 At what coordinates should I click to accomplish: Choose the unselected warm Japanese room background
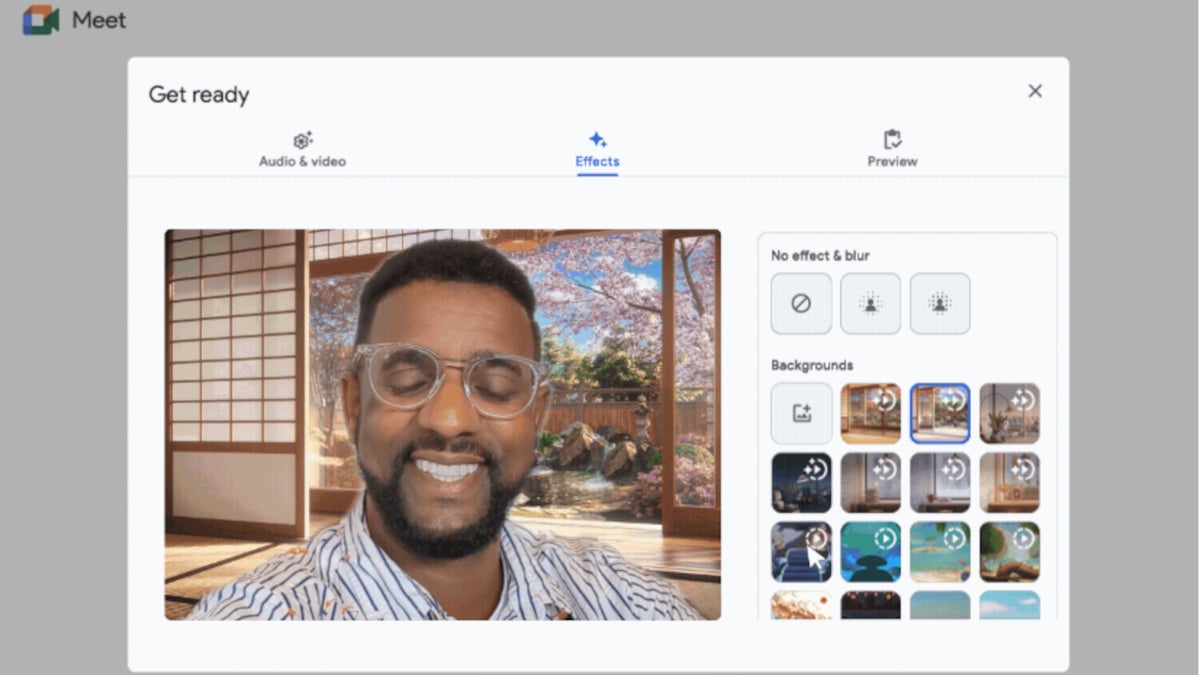[x=870, y=413]
